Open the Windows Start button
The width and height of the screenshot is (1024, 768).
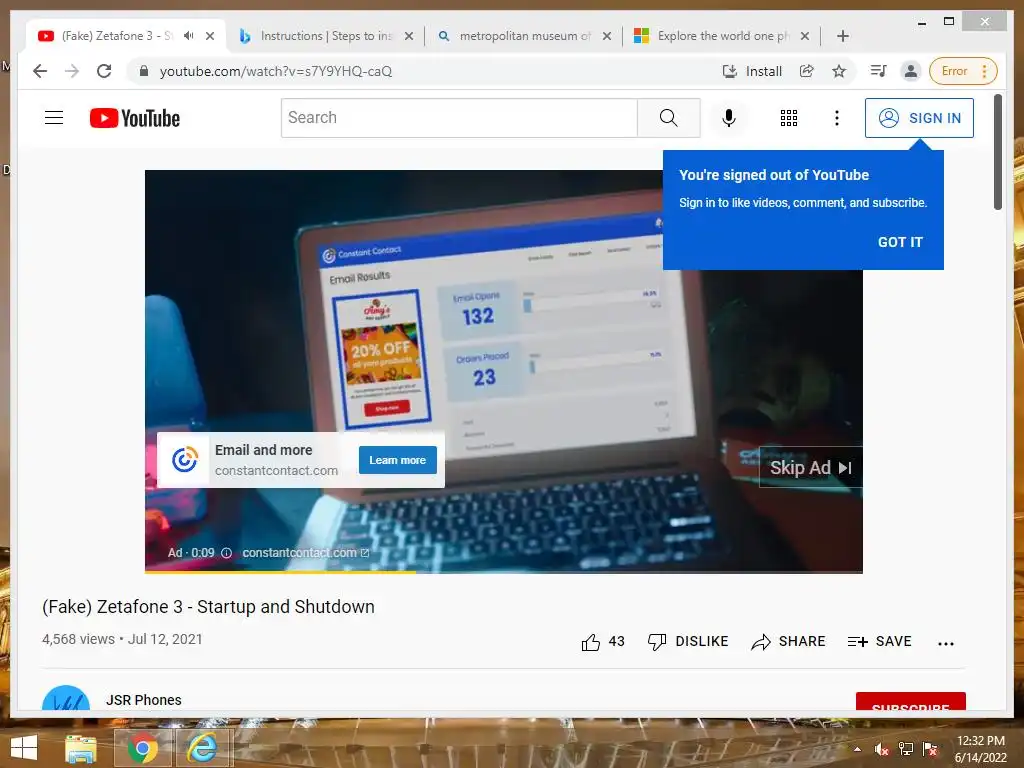click(x=24, y=748)
